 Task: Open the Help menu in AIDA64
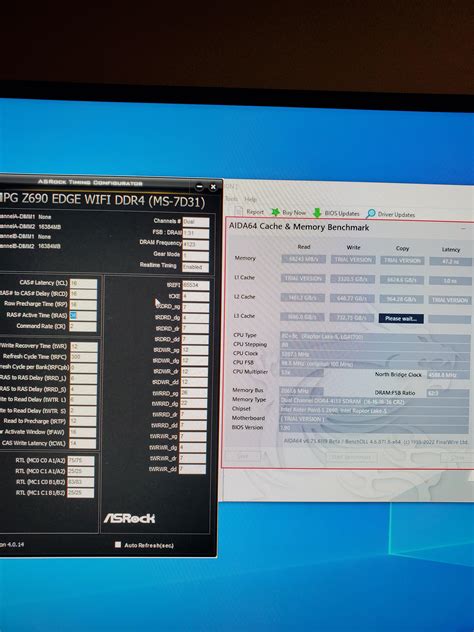tap(250, 199)
